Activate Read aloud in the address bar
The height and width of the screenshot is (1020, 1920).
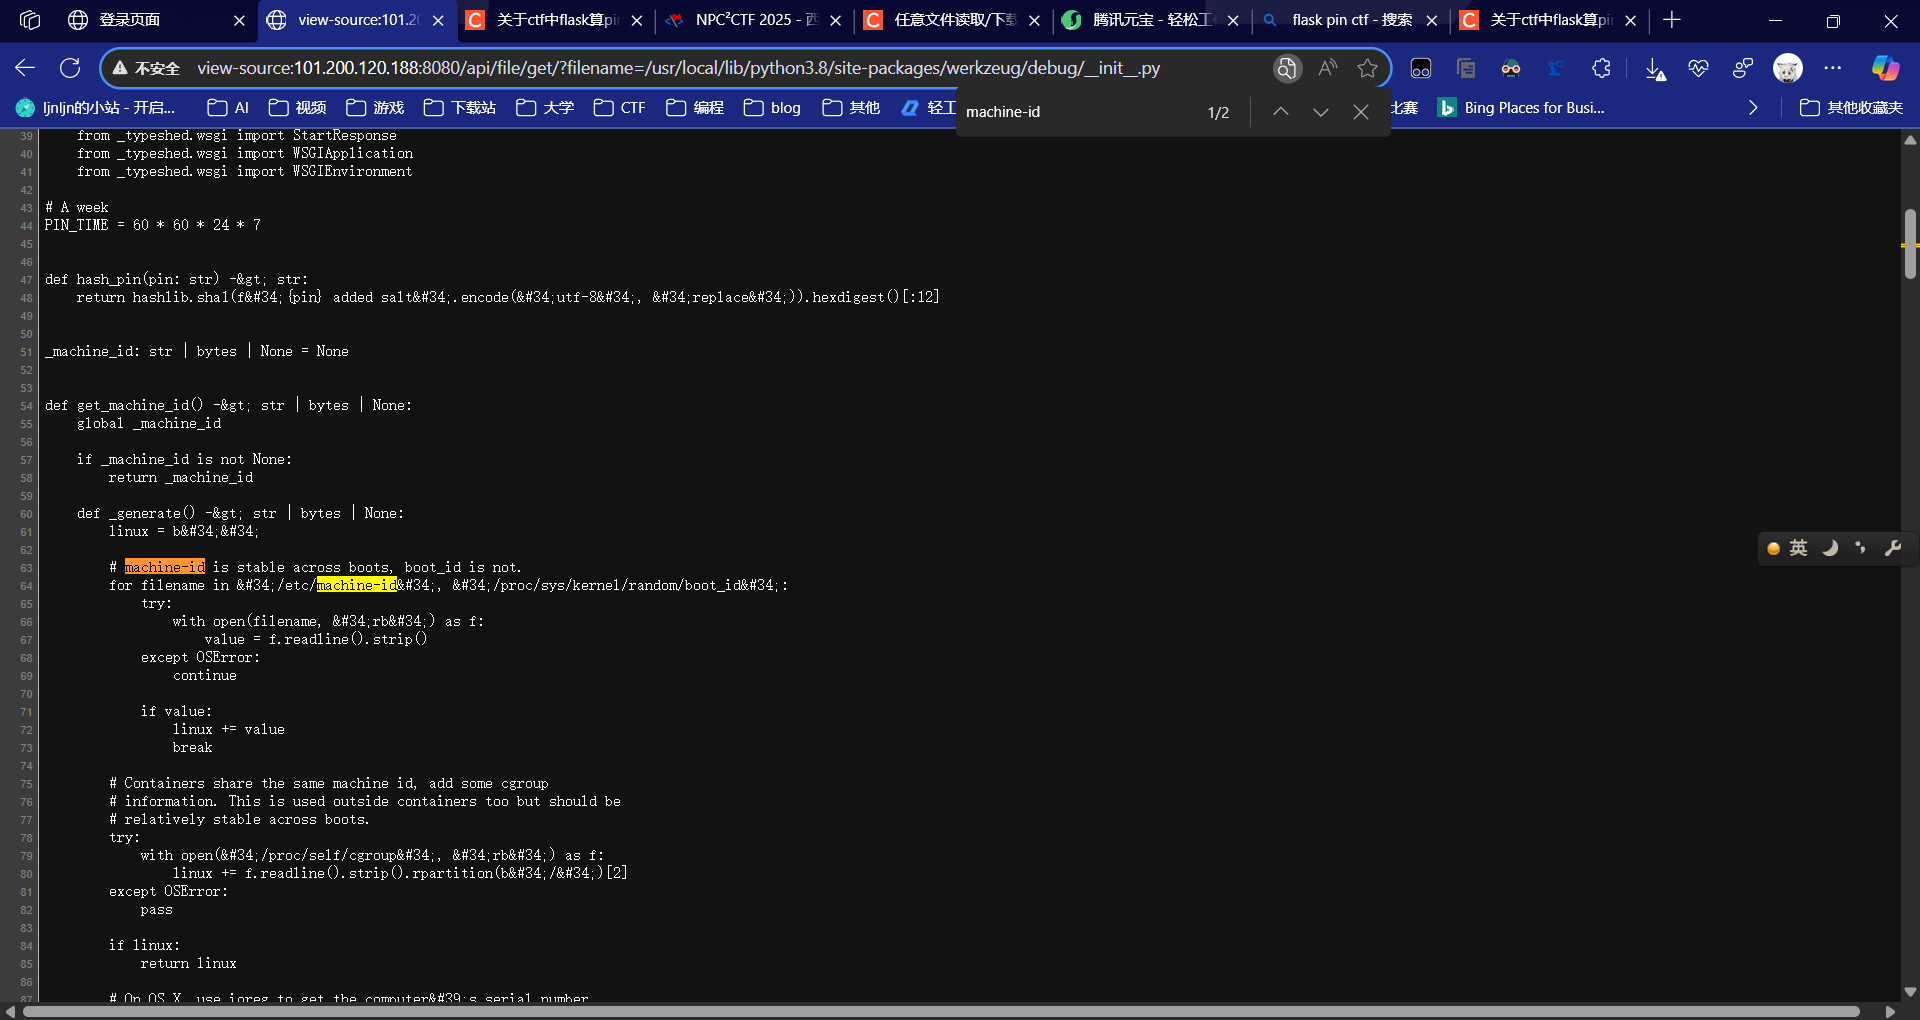click(1328, 68)
